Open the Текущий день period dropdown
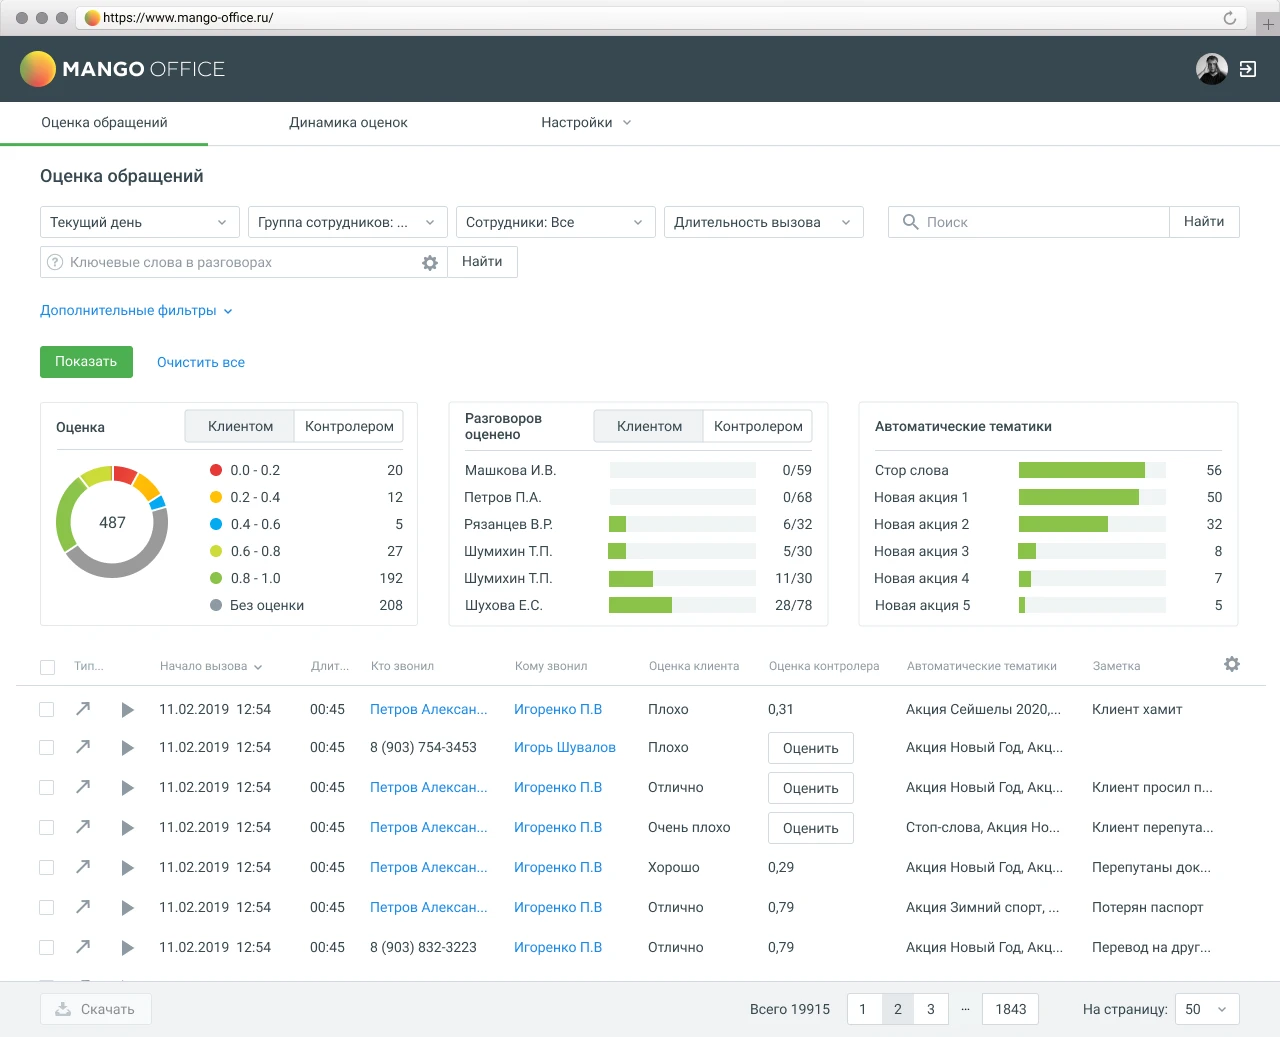Viewport: 1280px width, 1037px height. coord(139,222)
